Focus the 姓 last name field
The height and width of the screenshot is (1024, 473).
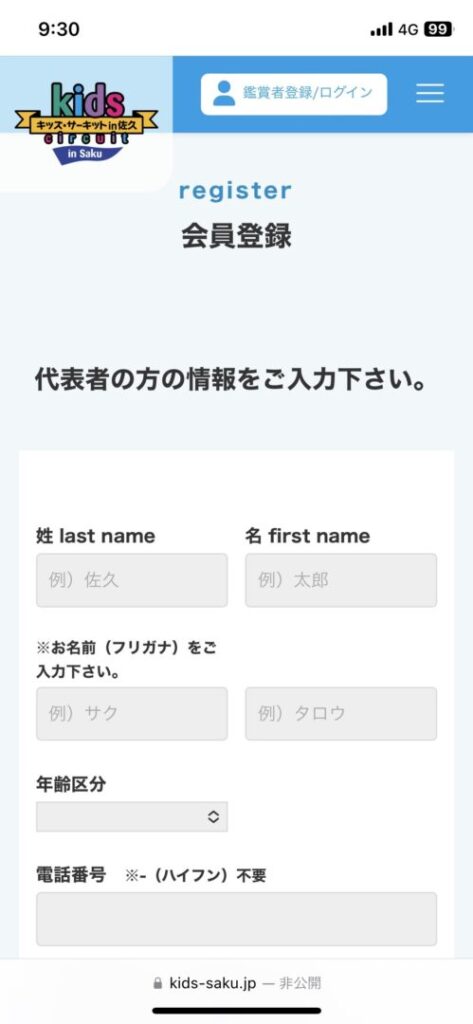[132, 580]
